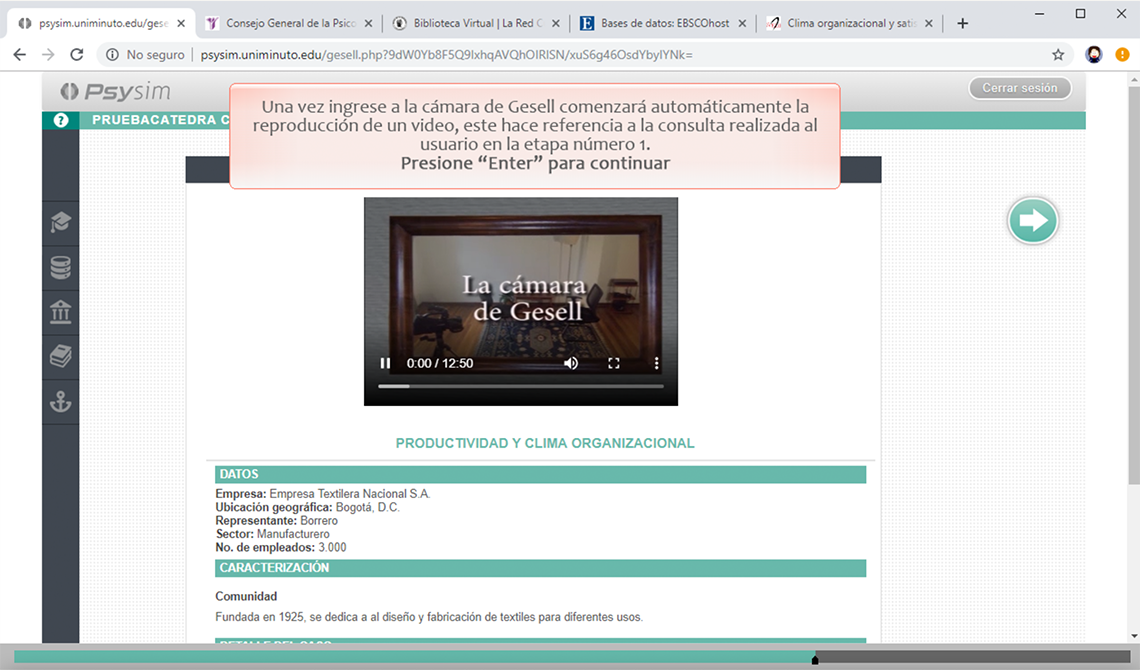Image resolution: width=1140 pixels, height=670 pixels.
Task: Switch to Bases de datos EBSCOhost tab
Action: [x=665, y=23]
